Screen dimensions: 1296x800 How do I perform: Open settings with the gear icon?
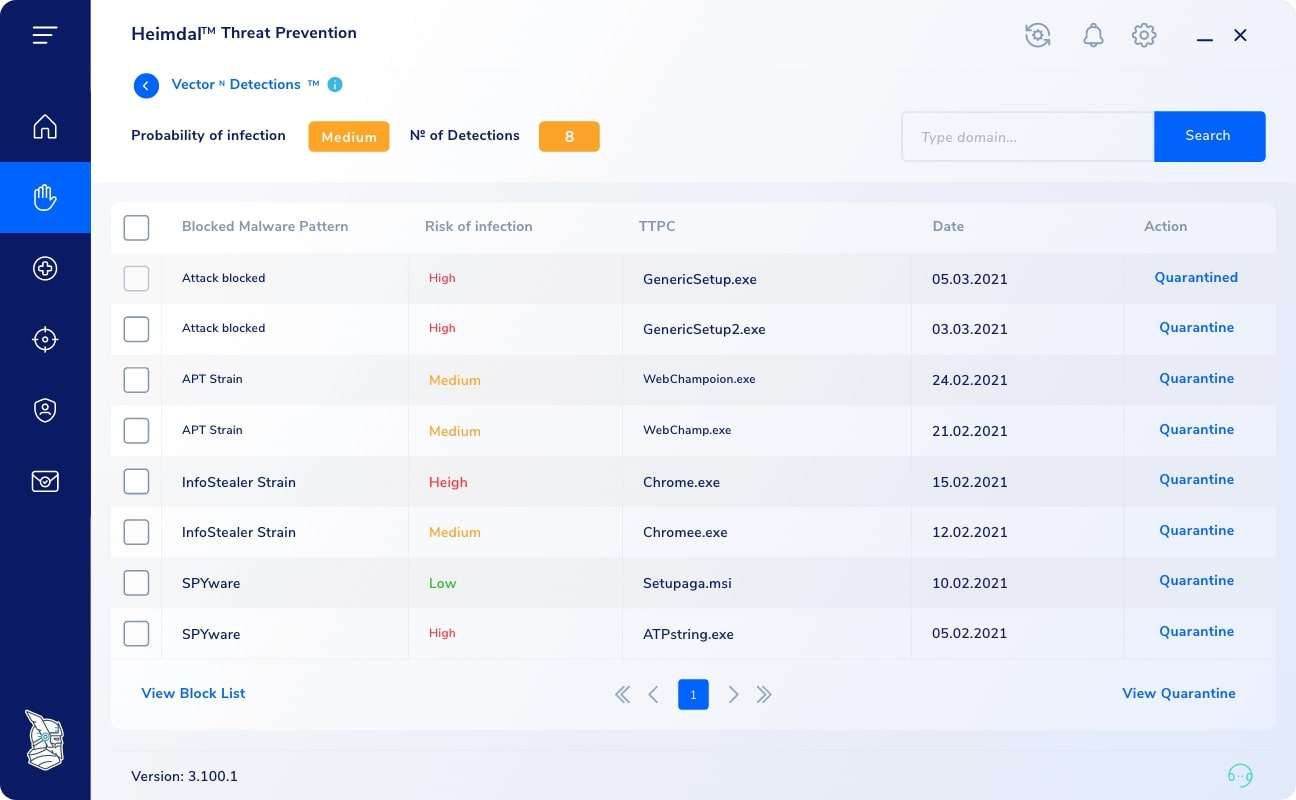click(x=1144, y=35)
